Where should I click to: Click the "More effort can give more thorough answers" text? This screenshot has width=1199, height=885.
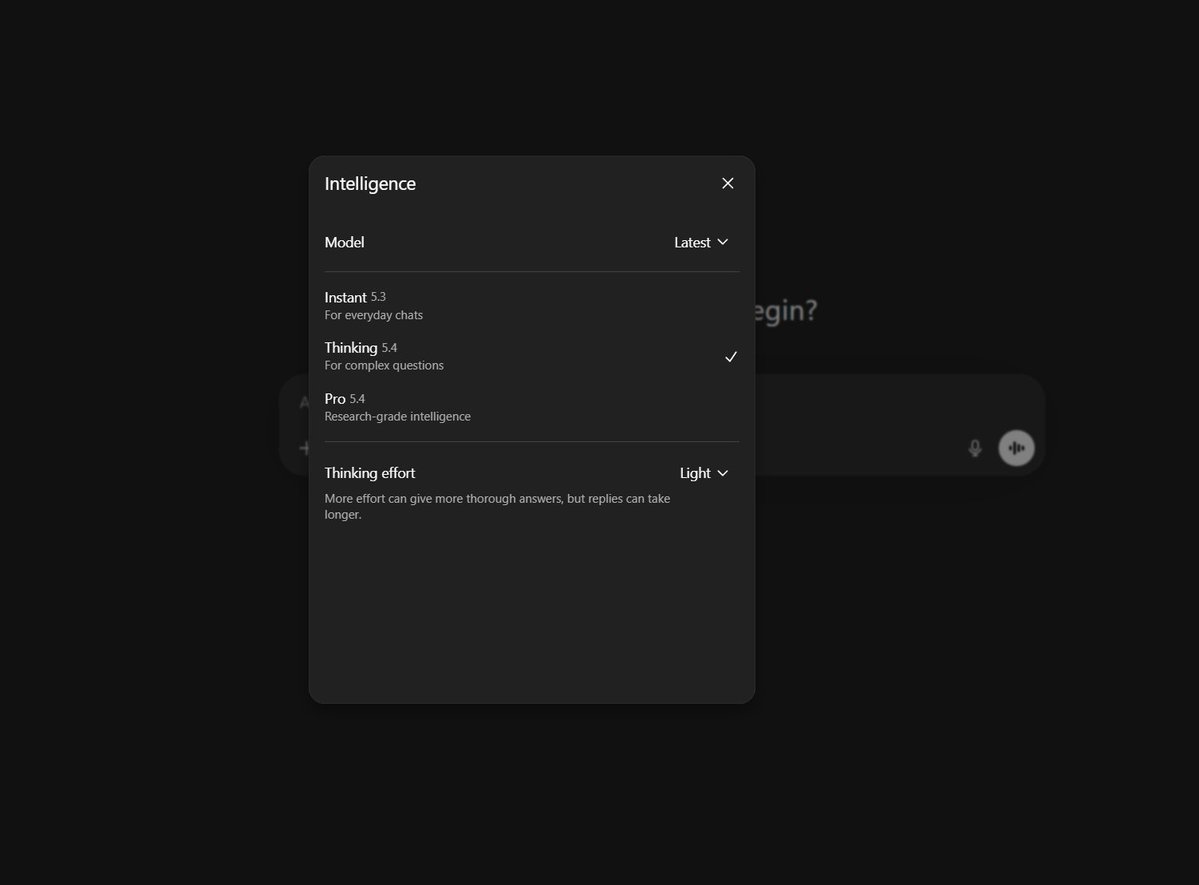pyautogui.click(x=497, y=506)
